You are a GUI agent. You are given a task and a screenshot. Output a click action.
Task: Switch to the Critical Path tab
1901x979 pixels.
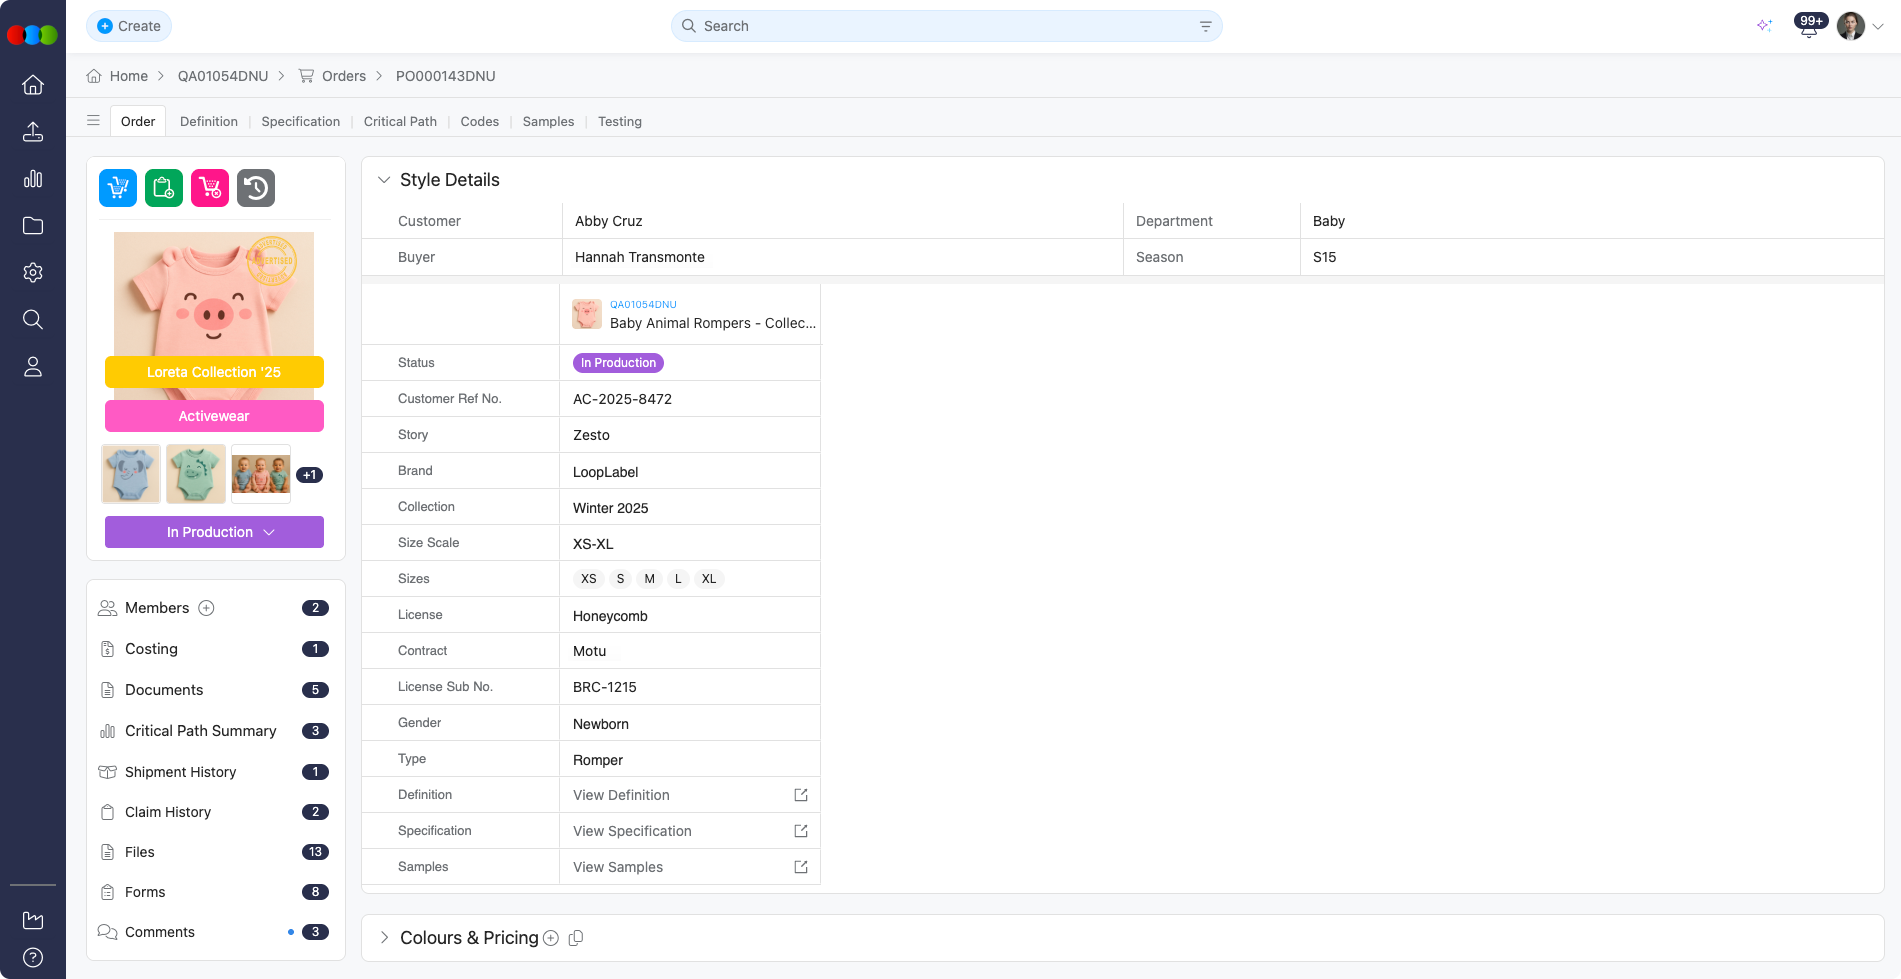(x=400, y=121)
